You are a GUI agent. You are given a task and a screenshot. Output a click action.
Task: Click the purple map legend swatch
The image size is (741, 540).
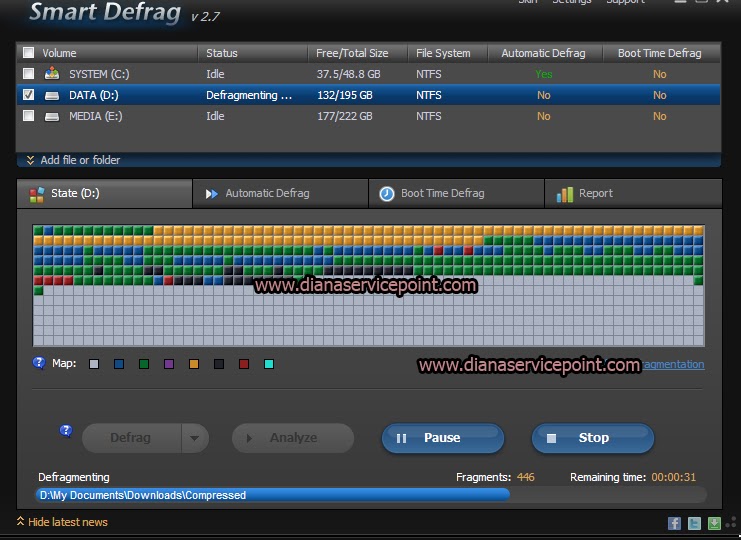click(169, 364)
